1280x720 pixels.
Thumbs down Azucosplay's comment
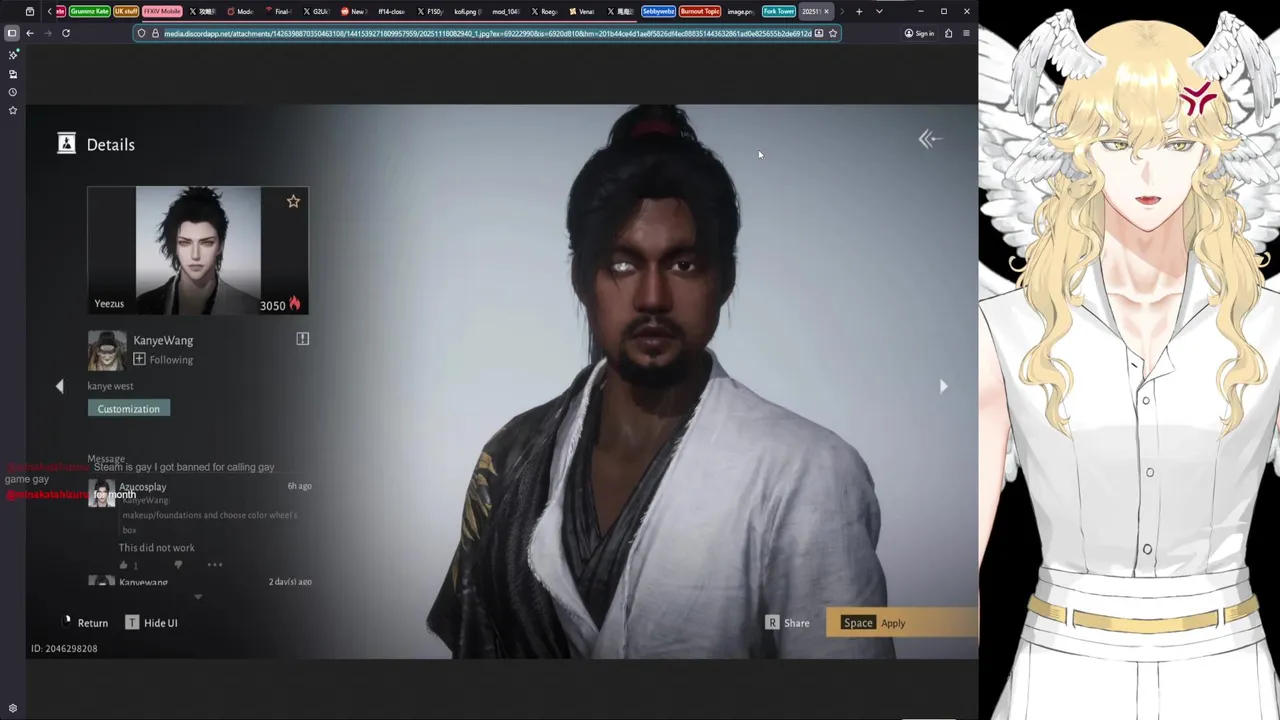pyautogui.click(x=178, y=565)
